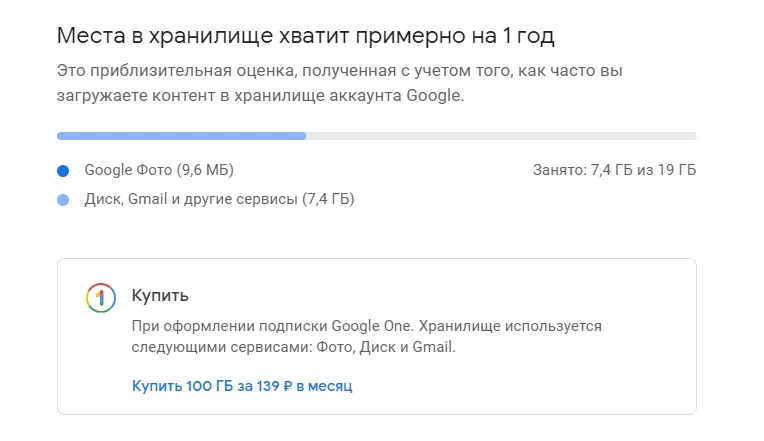Click the filled blue part of storage bar
764x441 pixels.
(x=180, y=136)
